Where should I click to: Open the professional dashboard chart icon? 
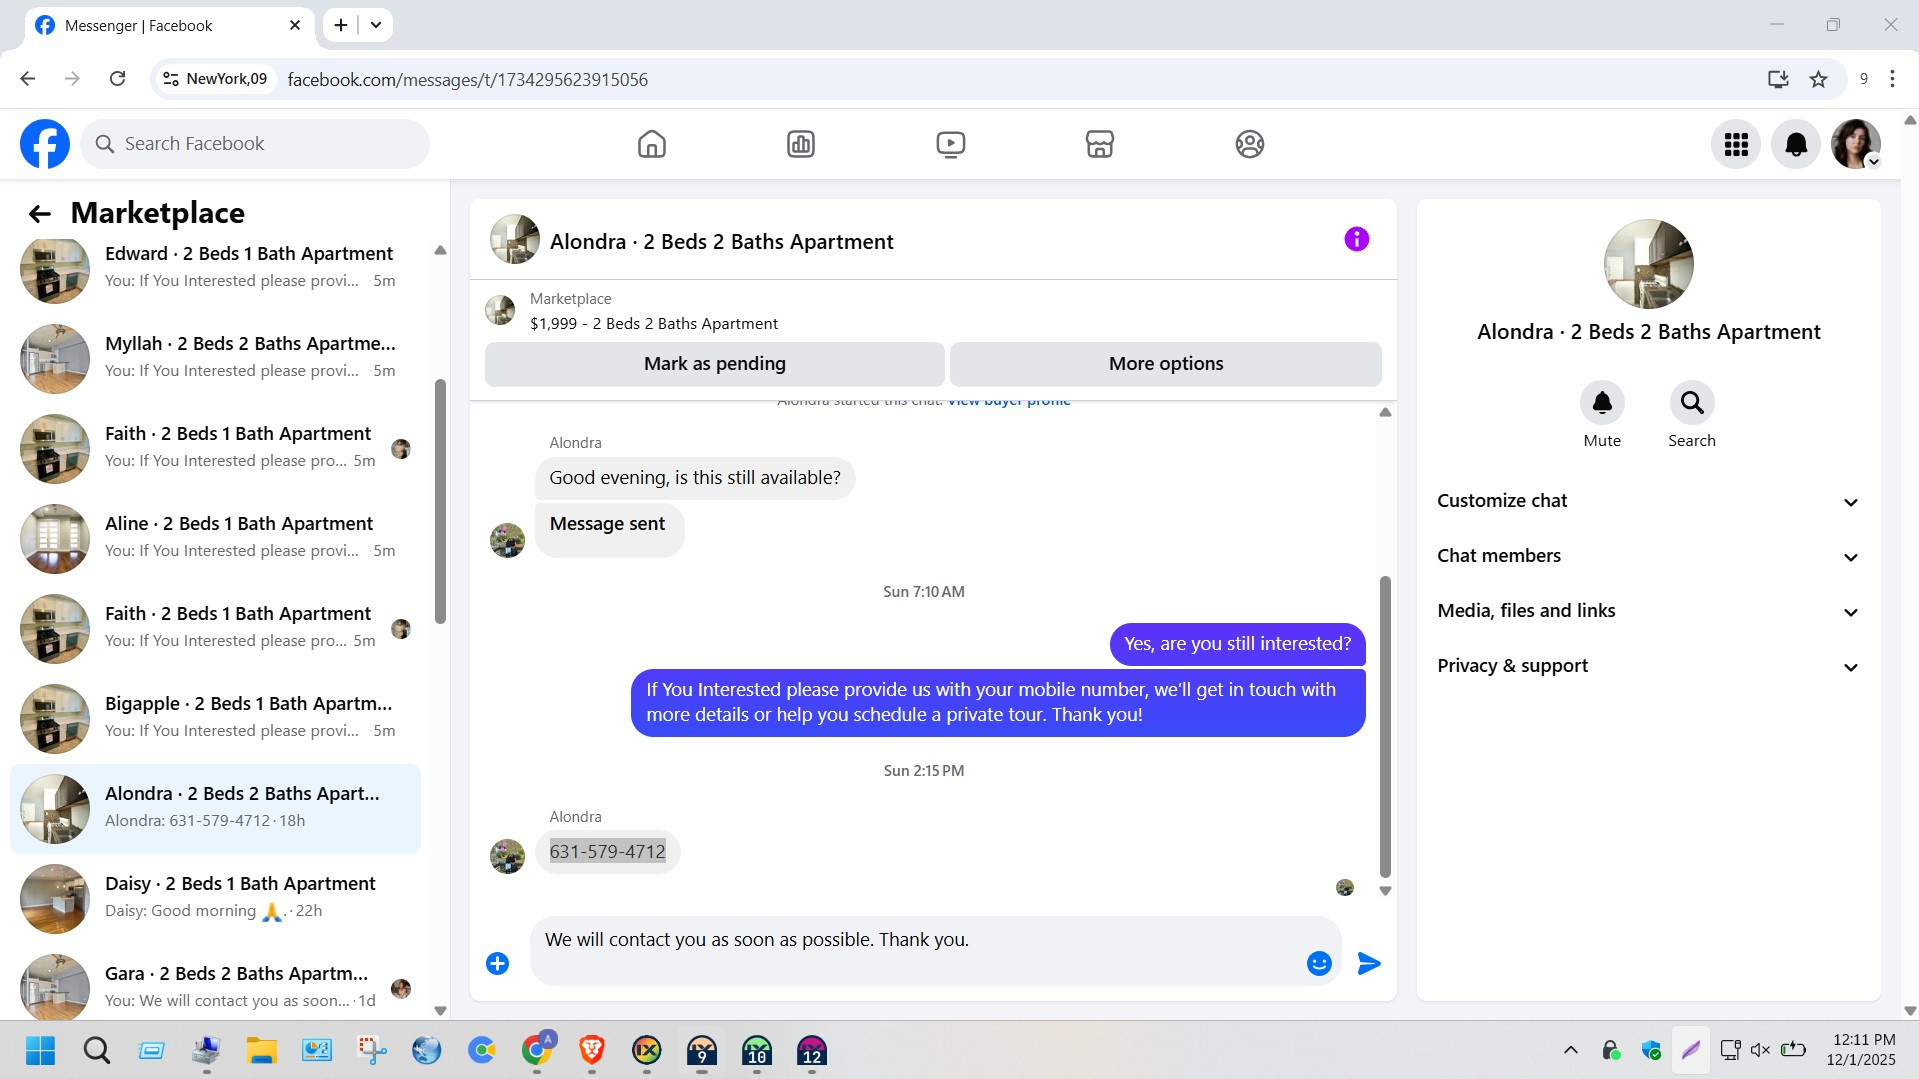[801, 144]
